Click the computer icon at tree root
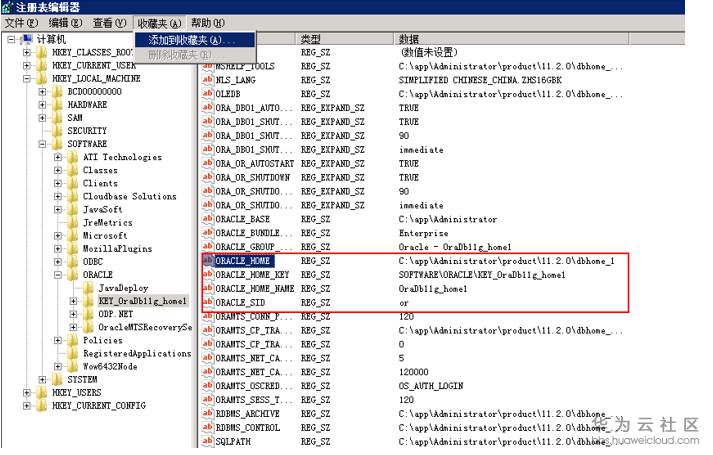 pos(27,39)
